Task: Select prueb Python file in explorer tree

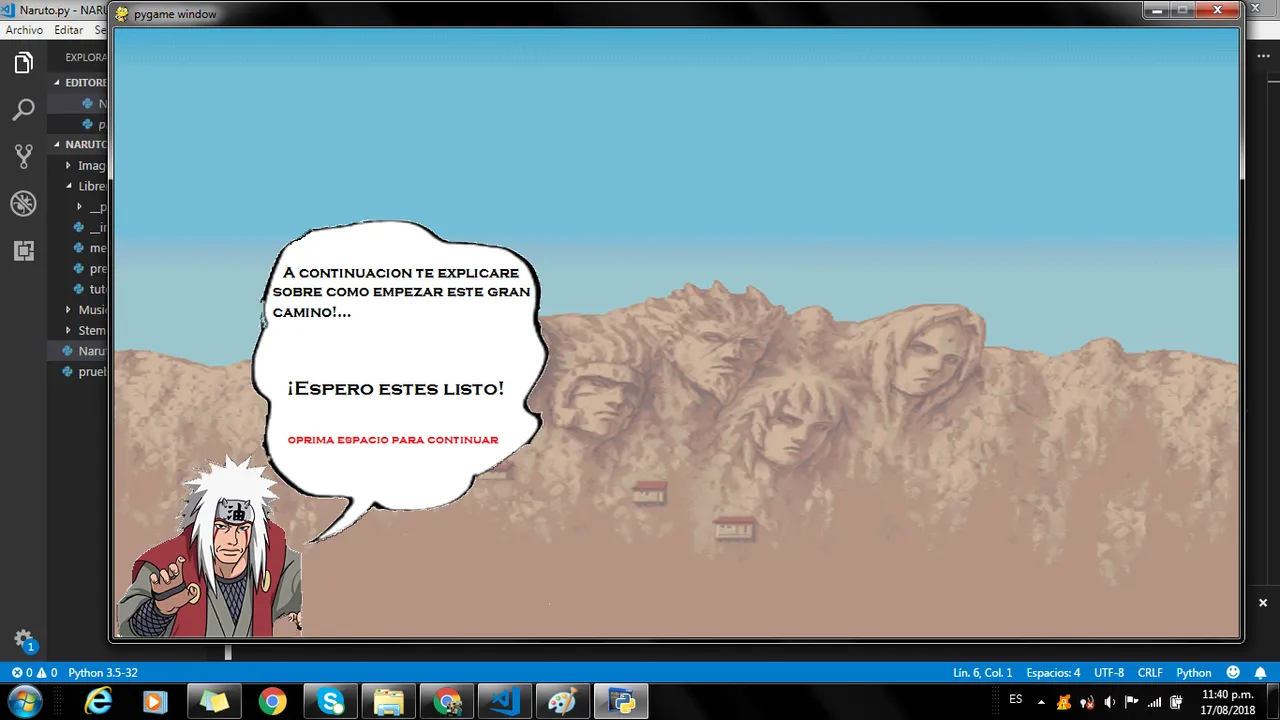Action: coord(78,372)
